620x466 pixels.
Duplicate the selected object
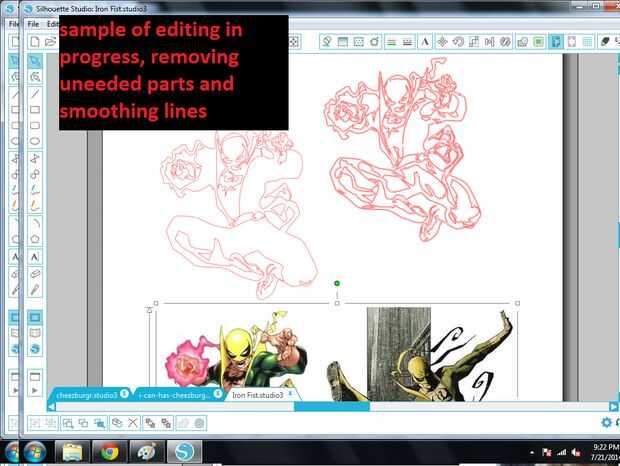click(117, 423)
